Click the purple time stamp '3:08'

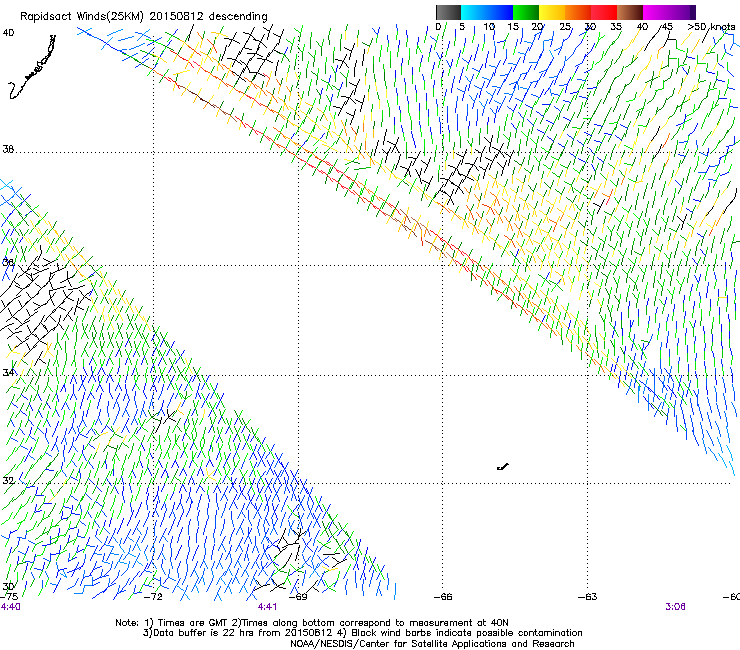pyautogui.click(x=675, y=607)
